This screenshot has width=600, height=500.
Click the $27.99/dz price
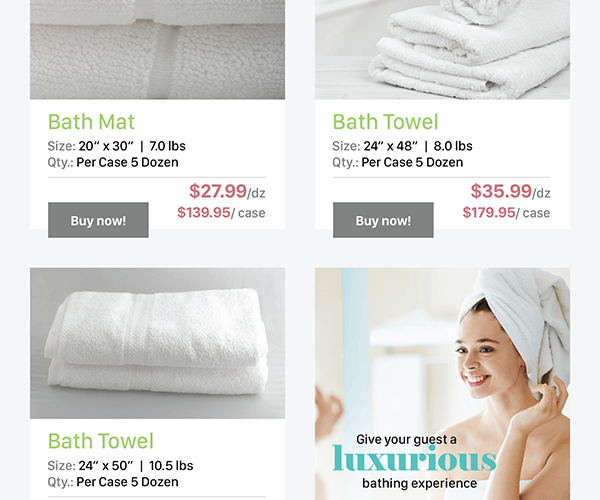[x=227, y=191]
